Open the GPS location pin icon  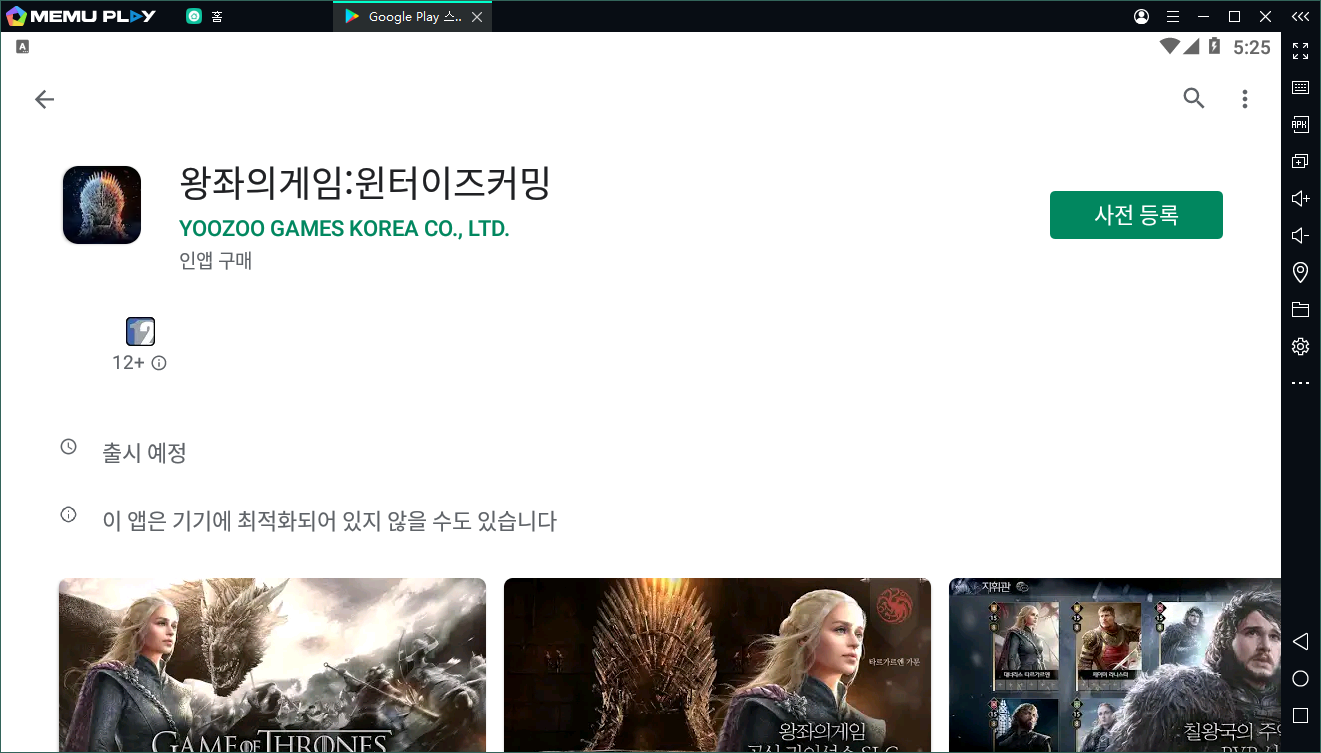[1300, 272]
